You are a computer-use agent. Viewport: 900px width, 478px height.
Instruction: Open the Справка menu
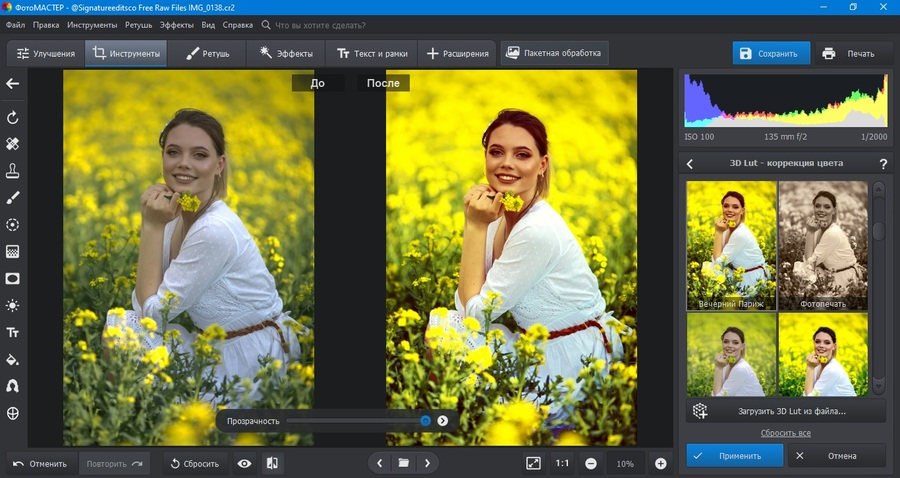(x=238, y=25)
